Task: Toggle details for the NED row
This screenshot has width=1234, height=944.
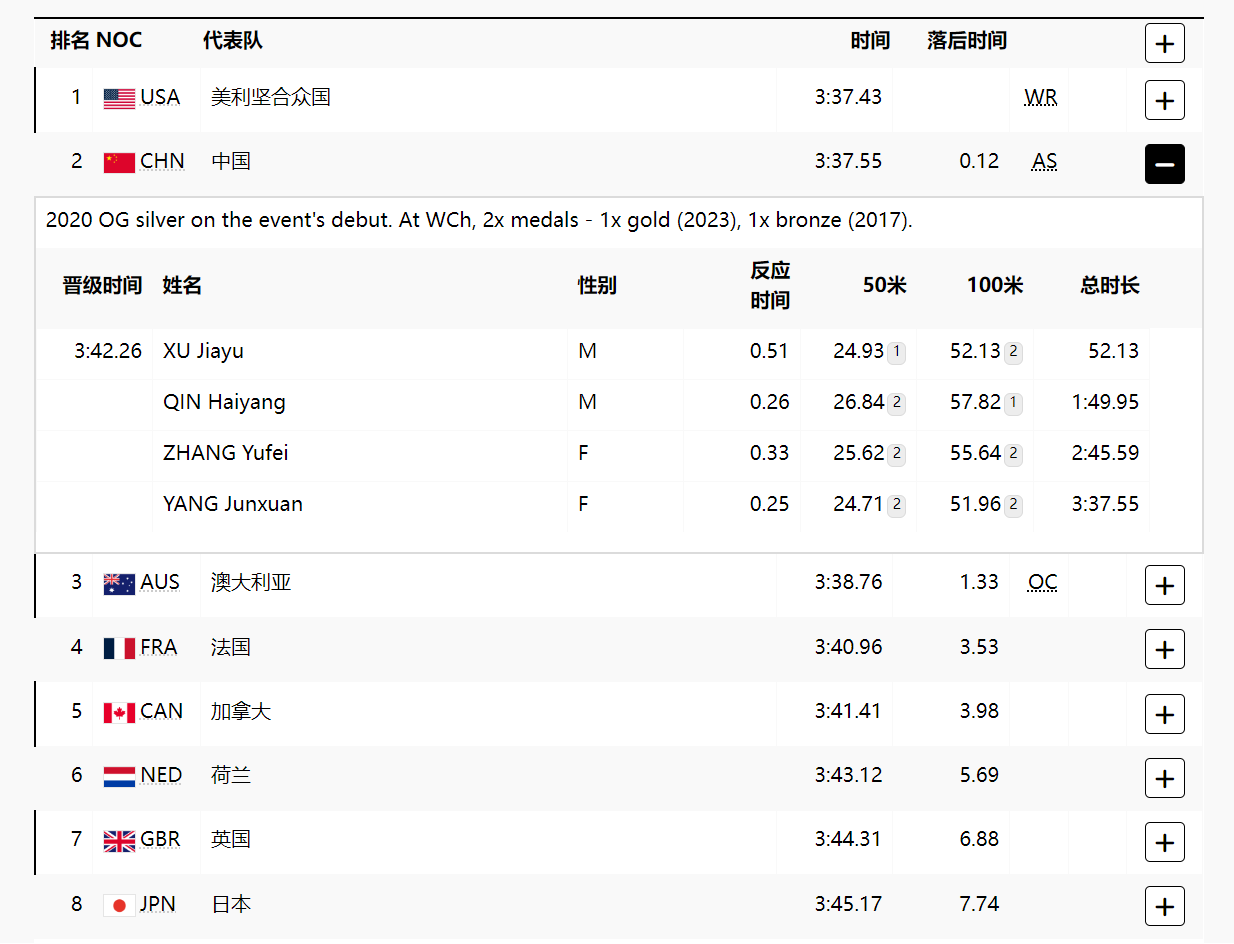Action: pos(1164,778)
